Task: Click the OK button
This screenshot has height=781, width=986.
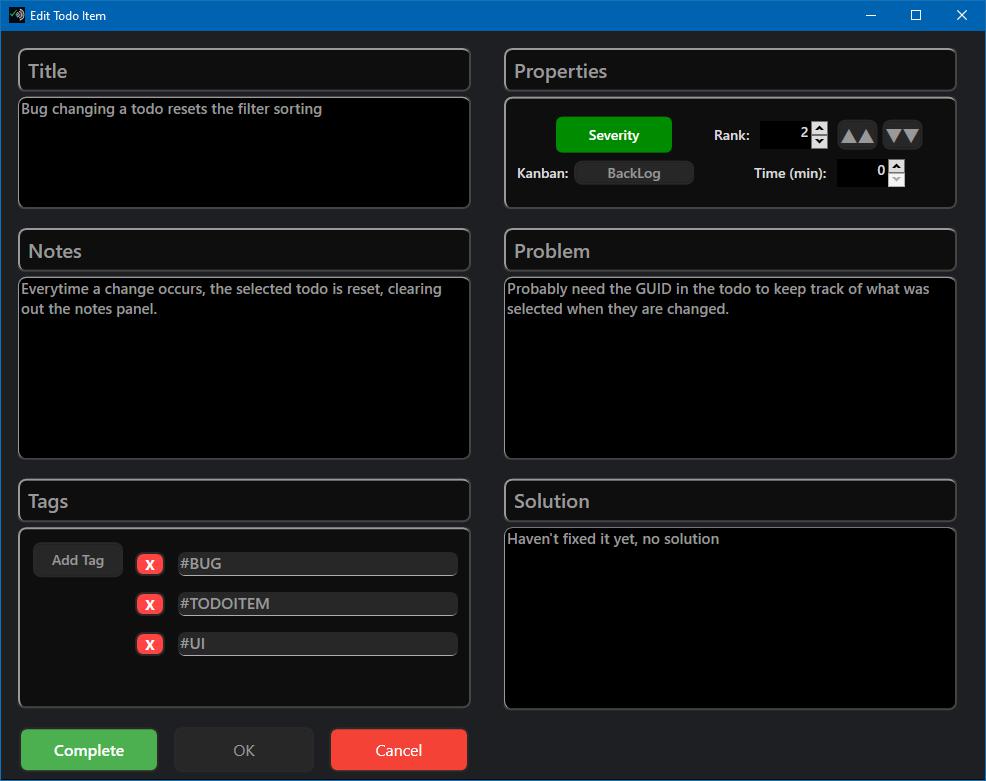Action: click(x=244, y=750)
